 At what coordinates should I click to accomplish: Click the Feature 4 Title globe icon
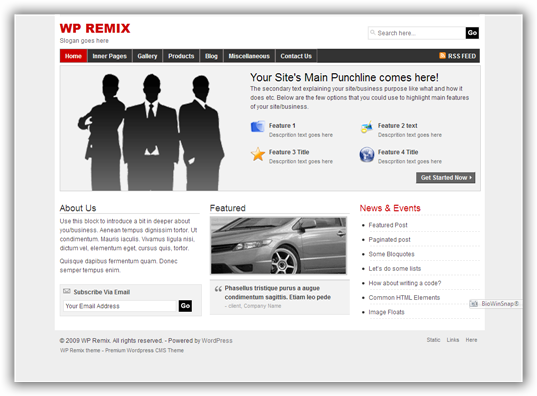[366, 154]
